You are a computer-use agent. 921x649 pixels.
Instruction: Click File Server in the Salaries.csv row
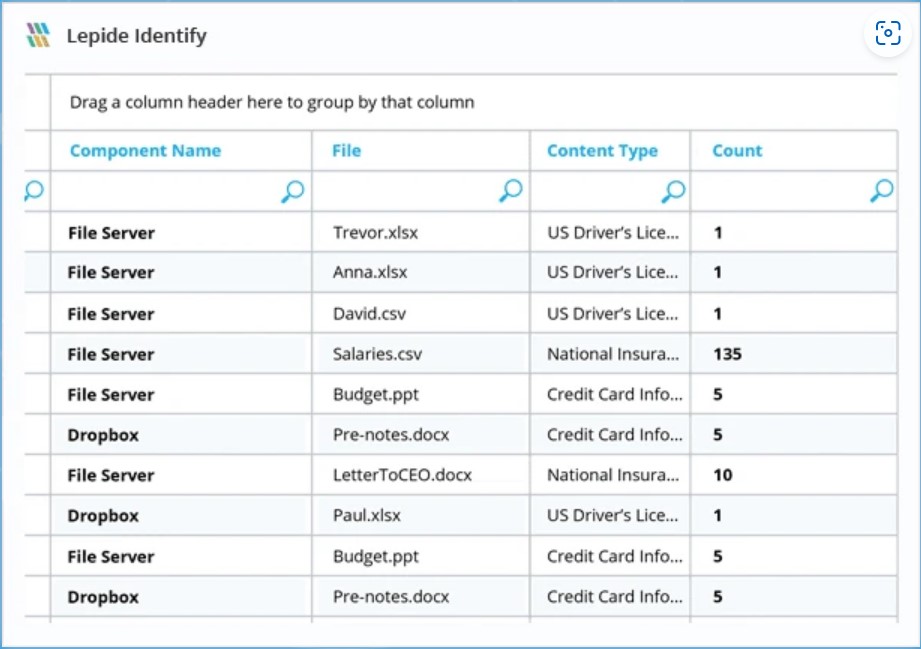[111, 355]
